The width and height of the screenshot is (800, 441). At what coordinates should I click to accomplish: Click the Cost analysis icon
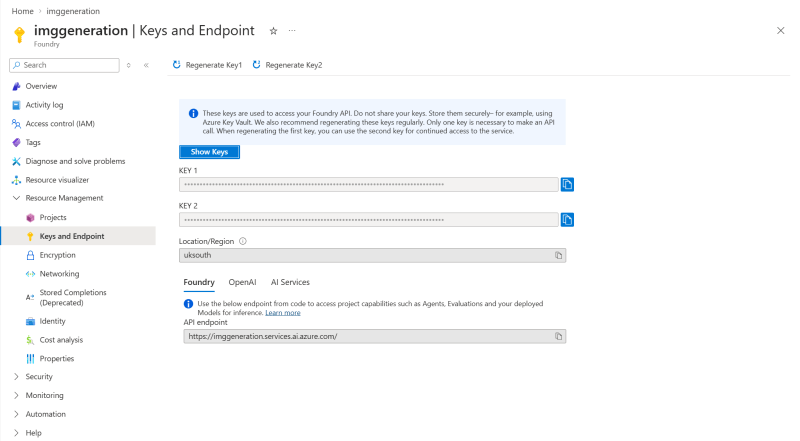click(x=30, y=340)
